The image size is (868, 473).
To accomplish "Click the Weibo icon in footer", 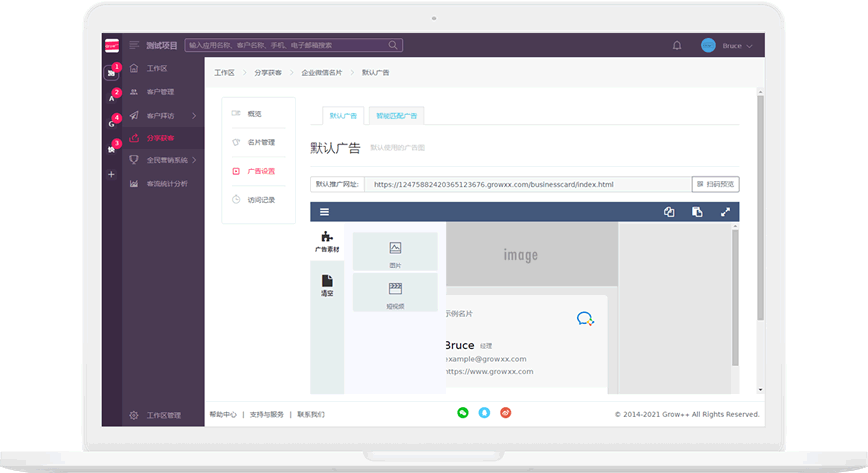I will (505, 412).
